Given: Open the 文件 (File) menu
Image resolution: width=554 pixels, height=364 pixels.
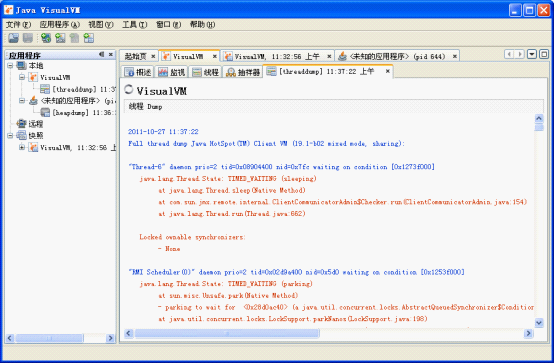Looking at the screenshot, I should (x=18, y=24).
